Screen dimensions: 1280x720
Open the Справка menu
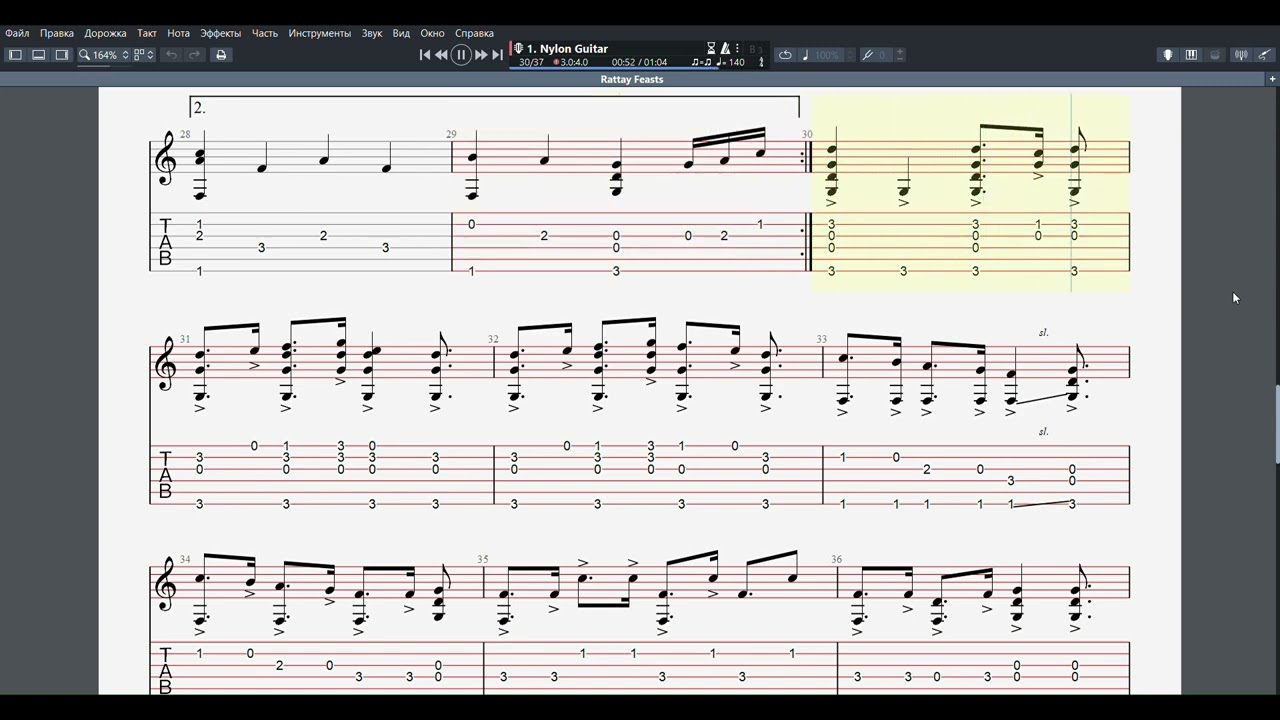point(474,33)
